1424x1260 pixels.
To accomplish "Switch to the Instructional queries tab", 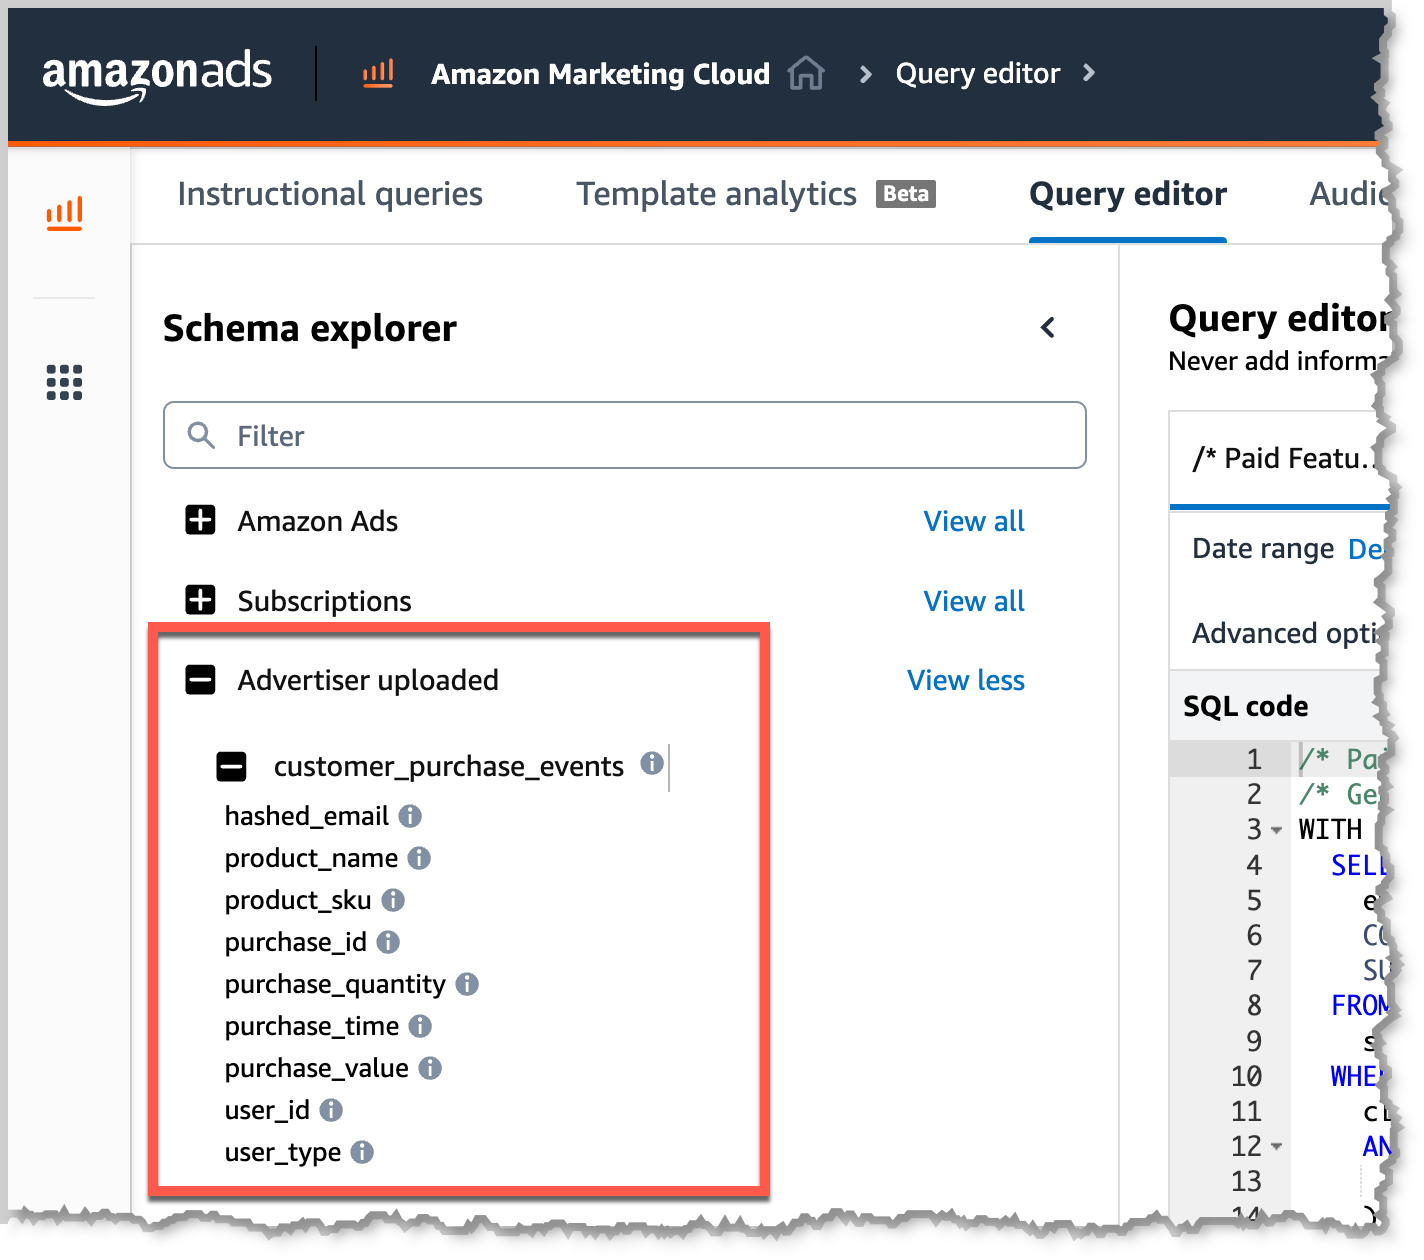I will pyautogui.click(x=330, y=194).
